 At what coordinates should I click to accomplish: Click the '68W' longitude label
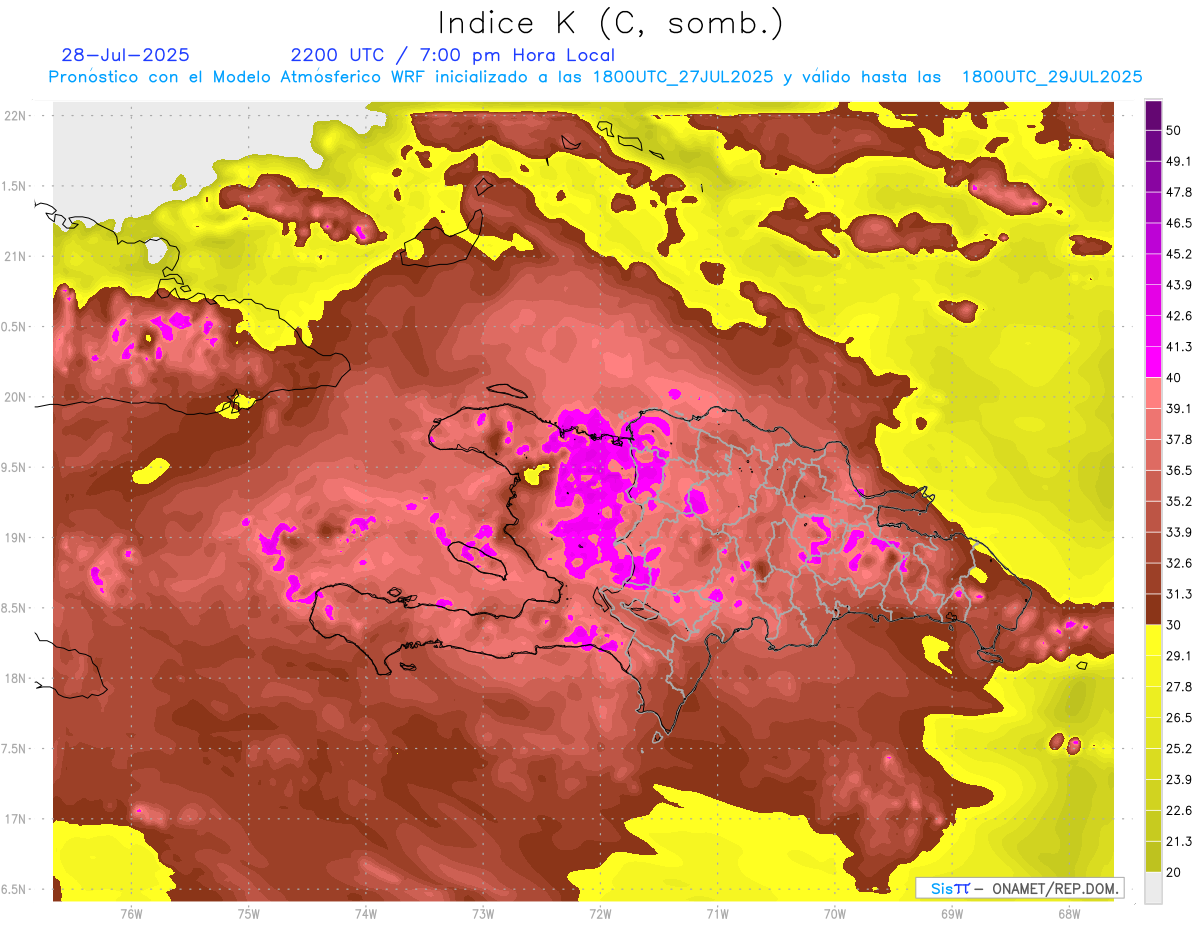click(x=1068, y=913)
